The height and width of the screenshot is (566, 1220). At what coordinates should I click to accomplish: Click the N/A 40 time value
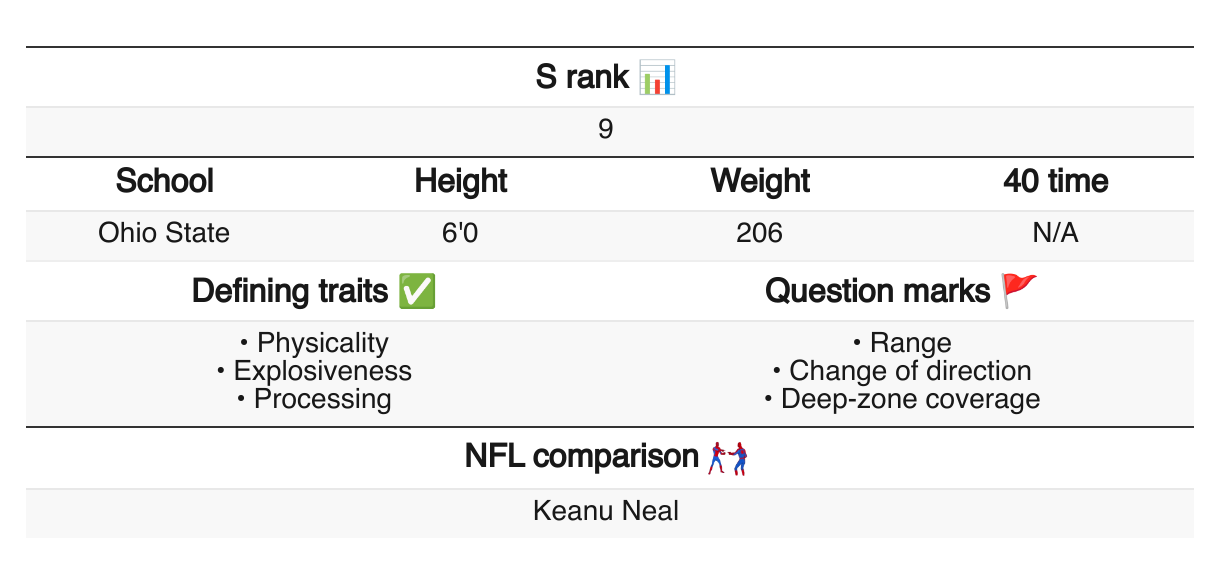coord(1056,233)
